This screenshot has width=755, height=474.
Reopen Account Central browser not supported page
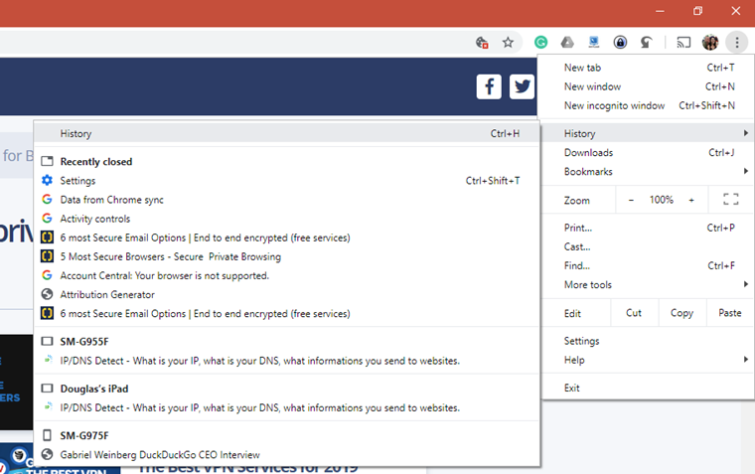tap(287, 276)
